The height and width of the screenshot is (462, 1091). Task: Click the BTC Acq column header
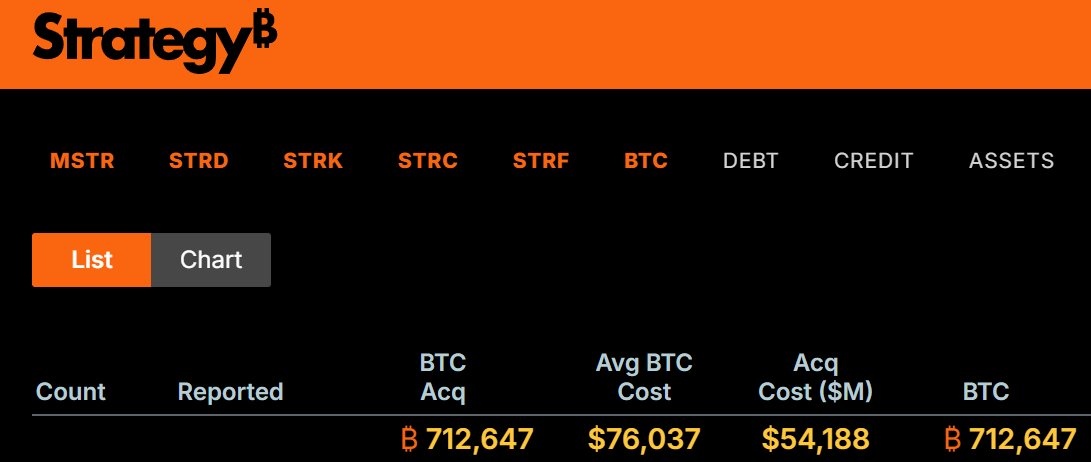[443, 377]
